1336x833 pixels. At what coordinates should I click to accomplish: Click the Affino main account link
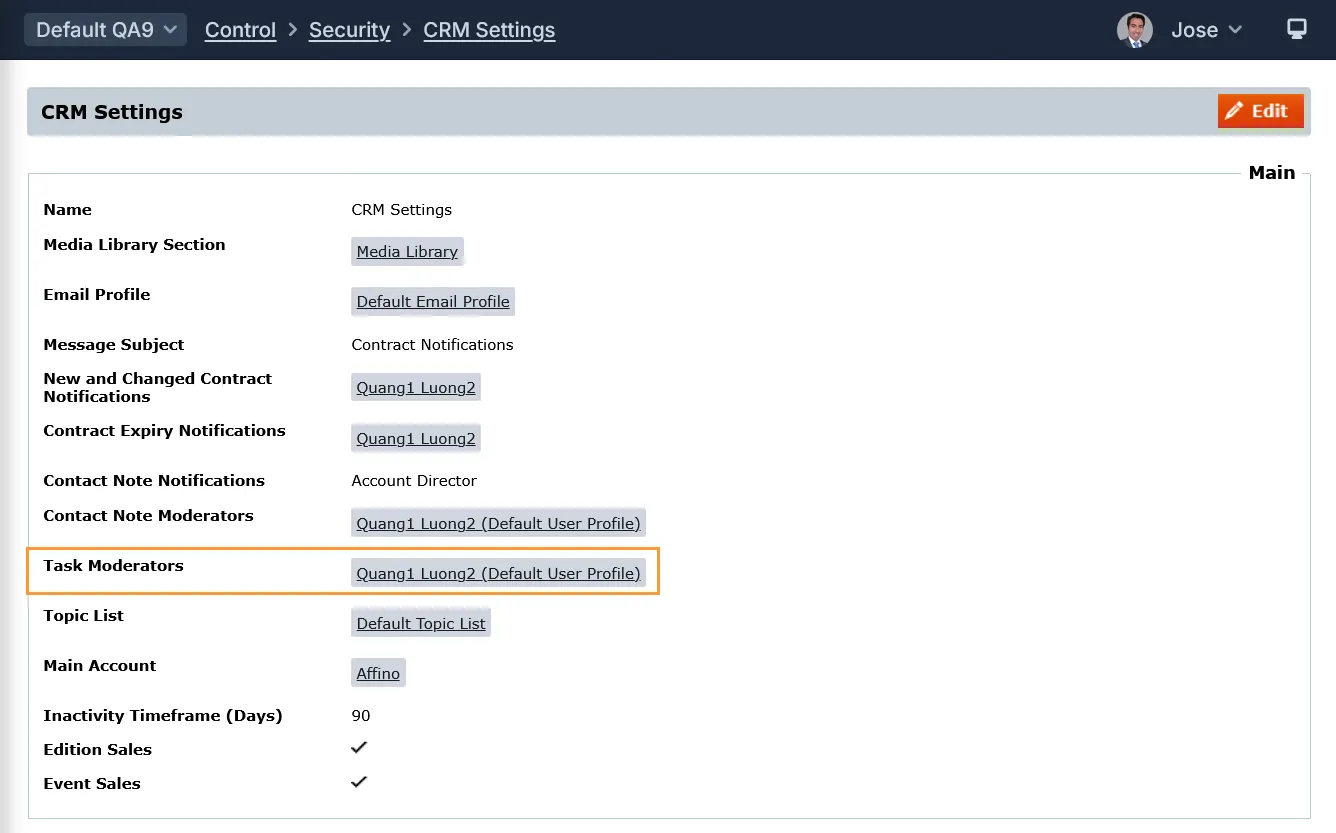coord(378,674)
